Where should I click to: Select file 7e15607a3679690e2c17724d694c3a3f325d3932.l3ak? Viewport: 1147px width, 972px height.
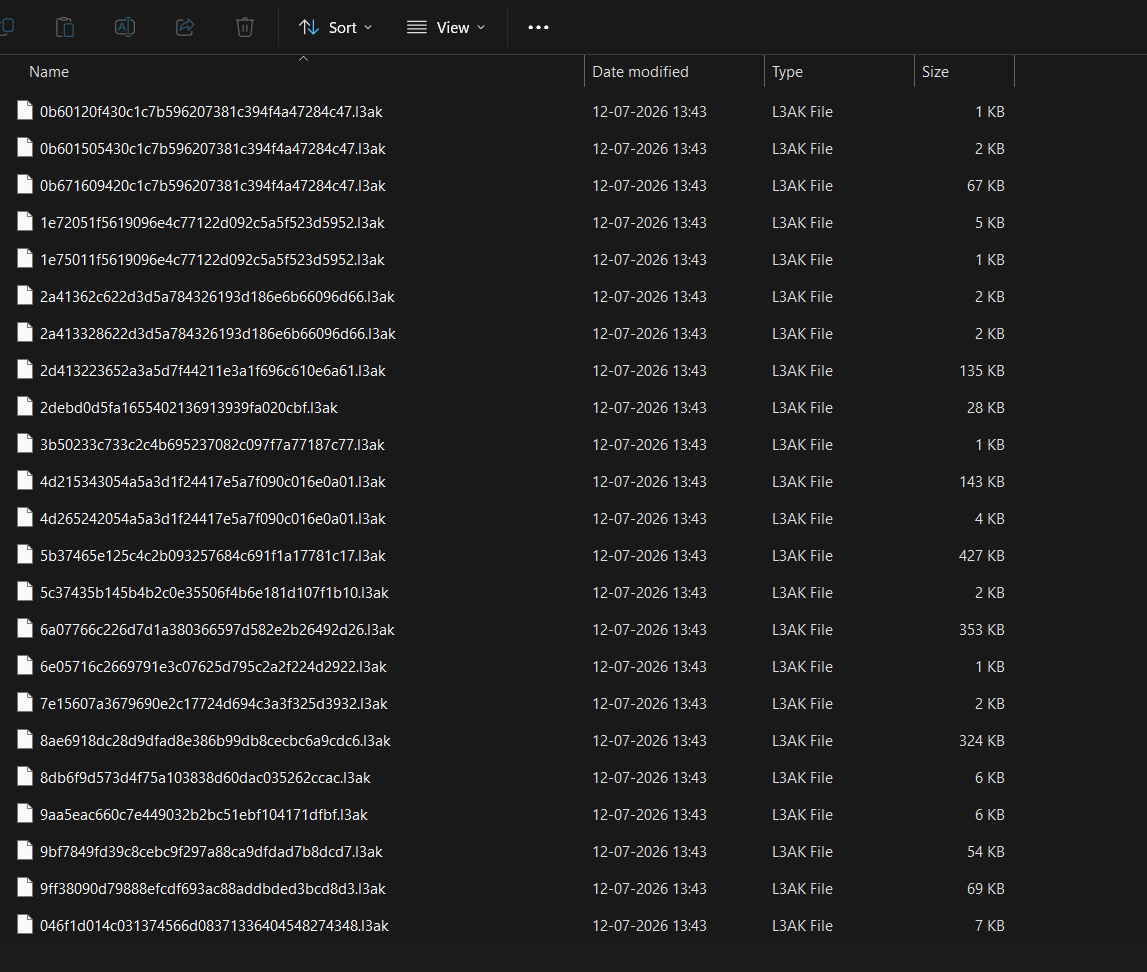pyautogui.click(x=214, y=704)
